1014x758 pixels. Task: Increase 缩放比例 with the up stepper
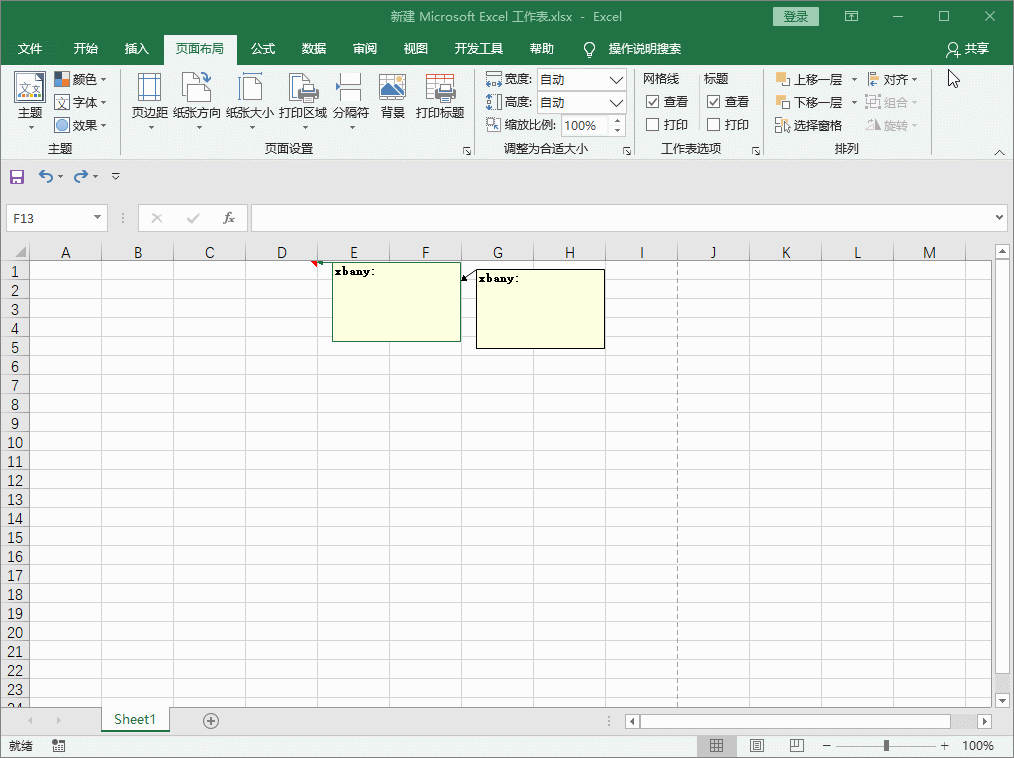point(618,120)
